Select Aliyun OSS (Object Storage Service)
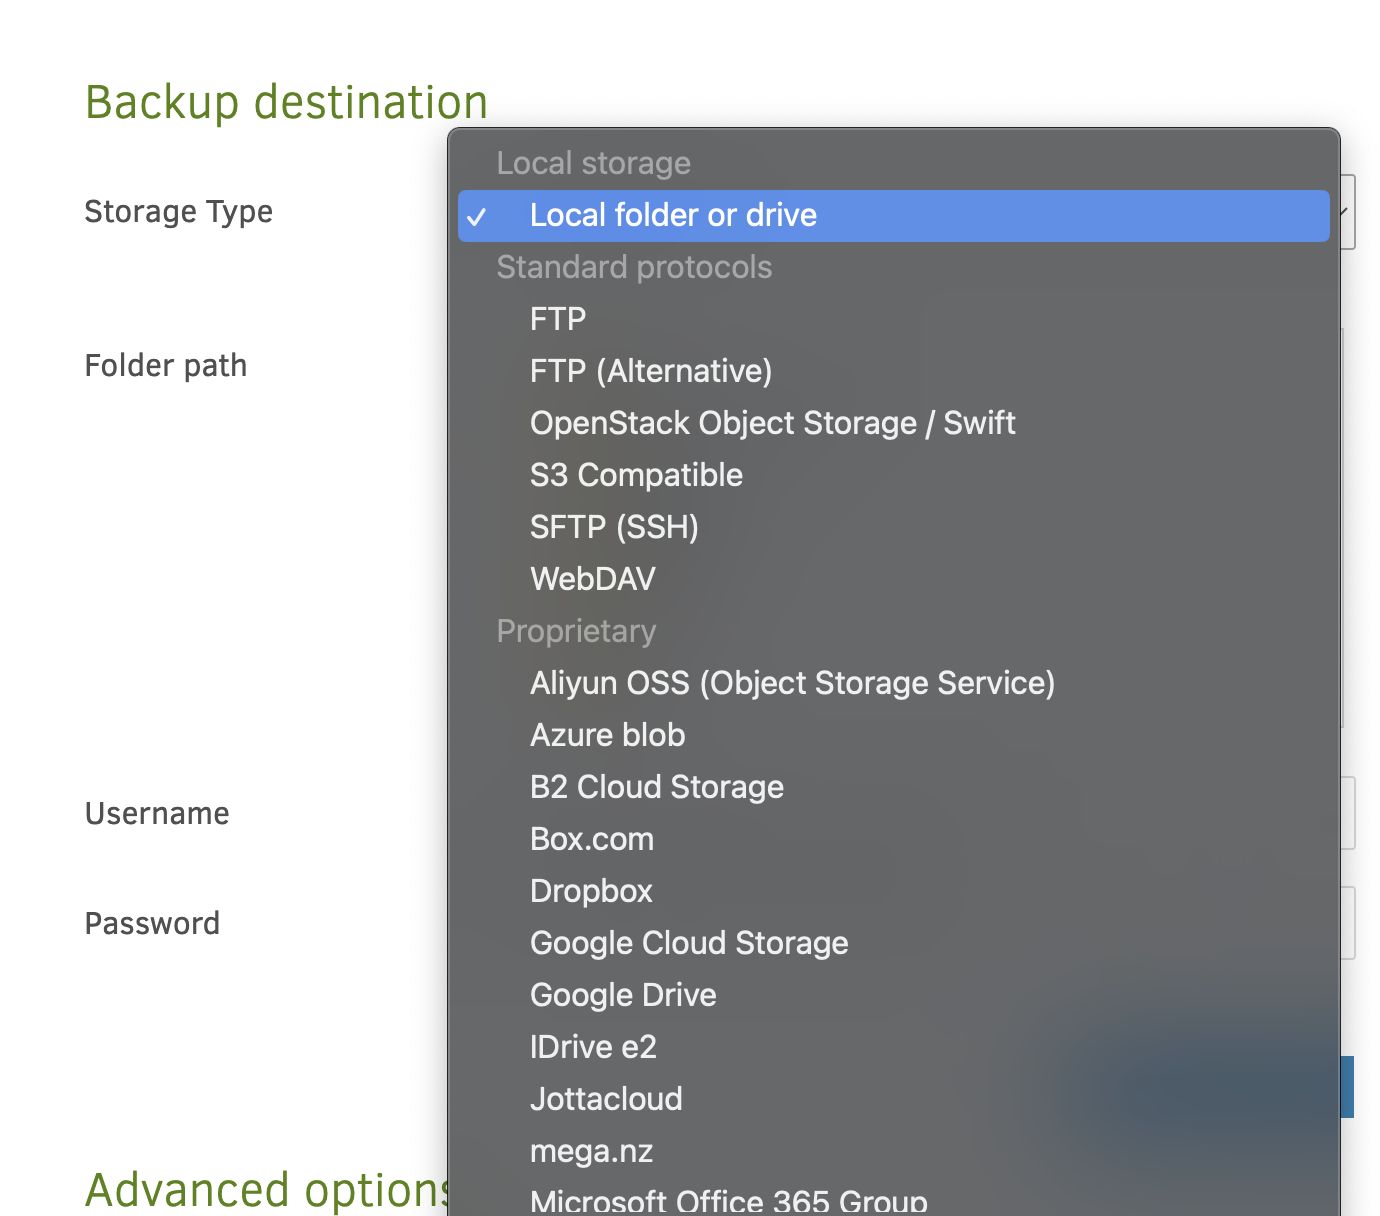 point(893,683)
